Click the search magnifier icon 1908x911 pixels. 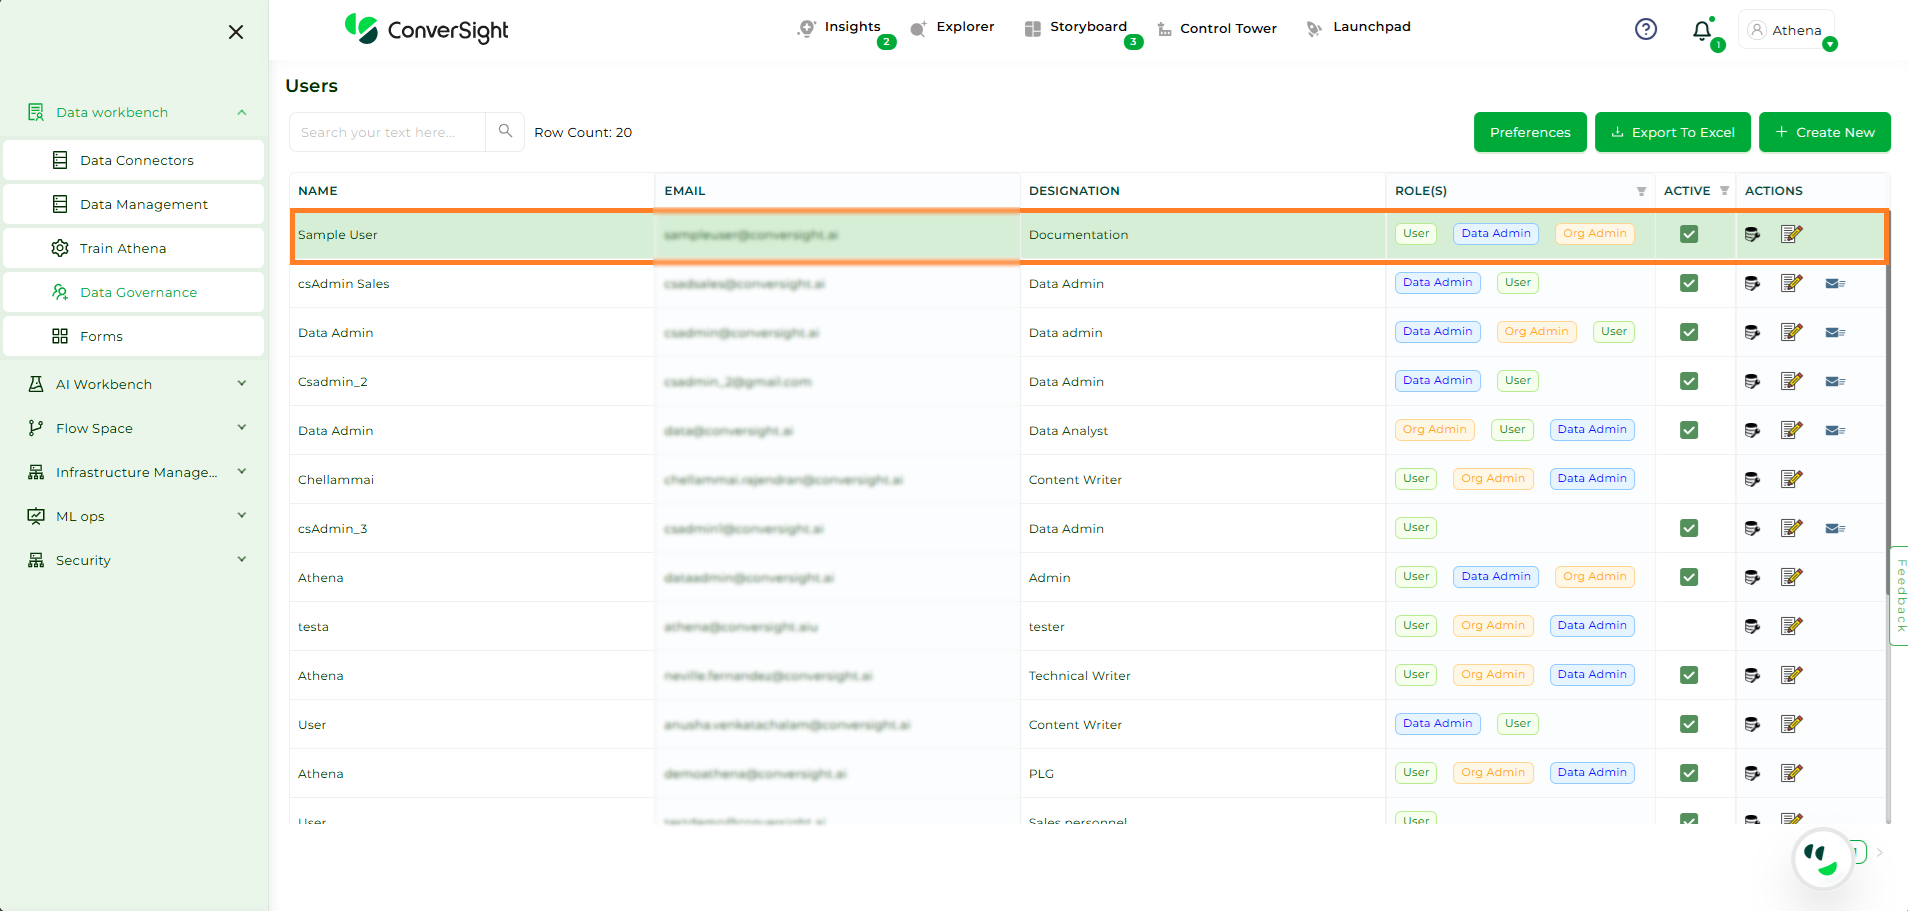click(505, 131)
